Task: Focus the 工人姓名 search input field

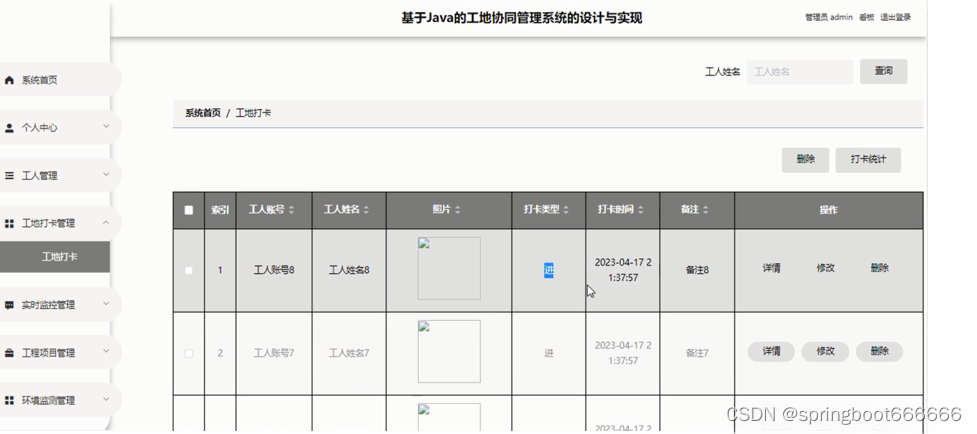Action: pos(800,72)
